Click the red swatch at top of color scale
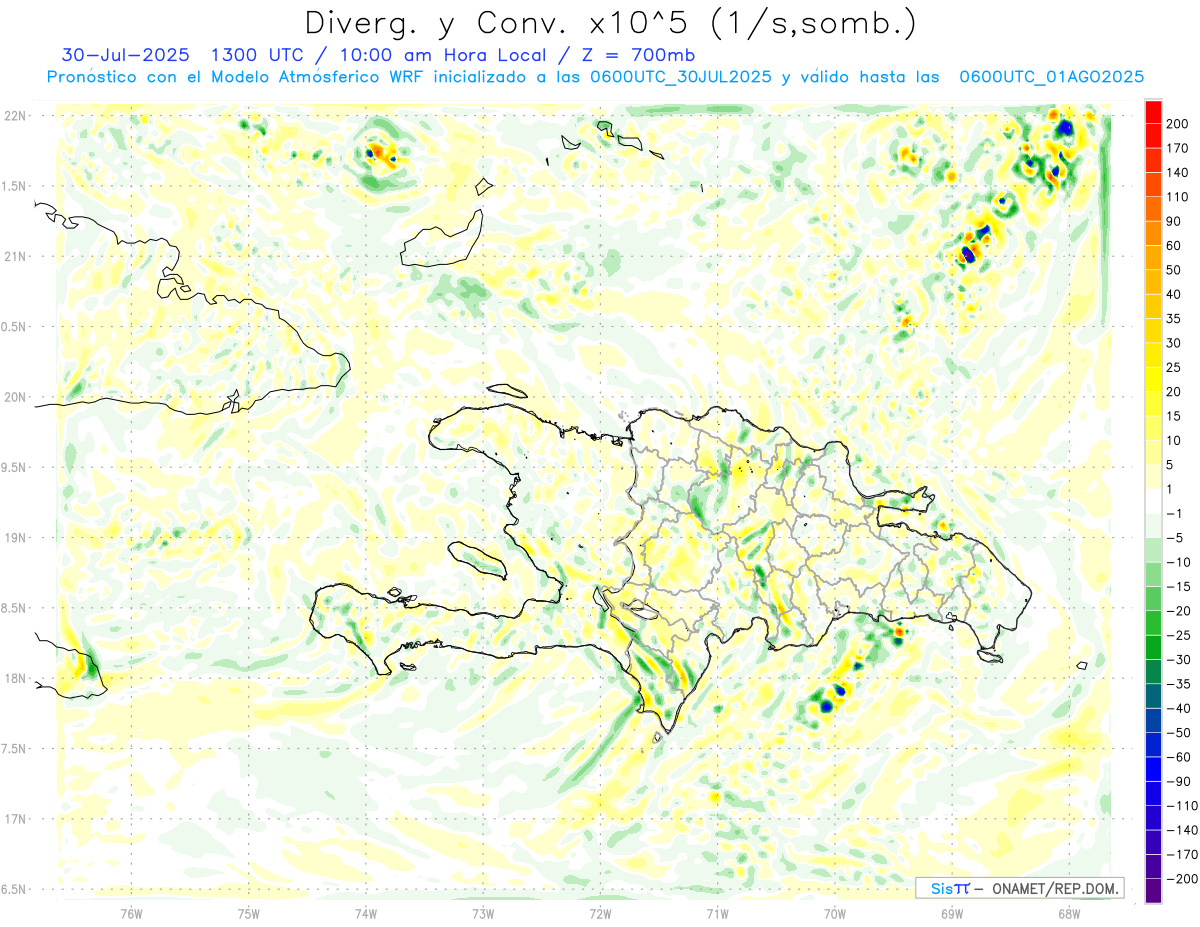The image size is (1200, 927). tap(1153, 112)
